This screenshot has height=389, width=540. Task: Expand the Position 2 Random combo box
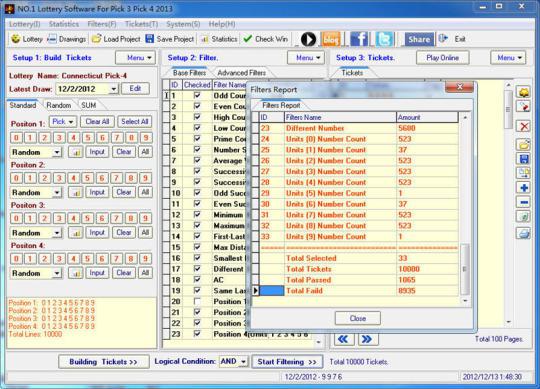coord(57,192)
